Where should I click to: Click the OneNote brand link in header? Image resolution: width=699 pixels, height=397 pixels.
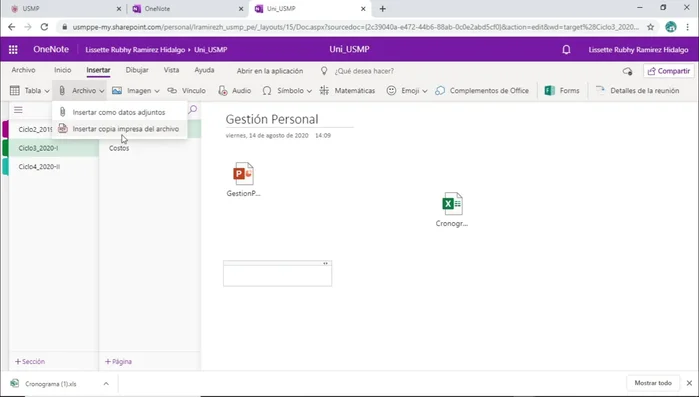[51, 49]
